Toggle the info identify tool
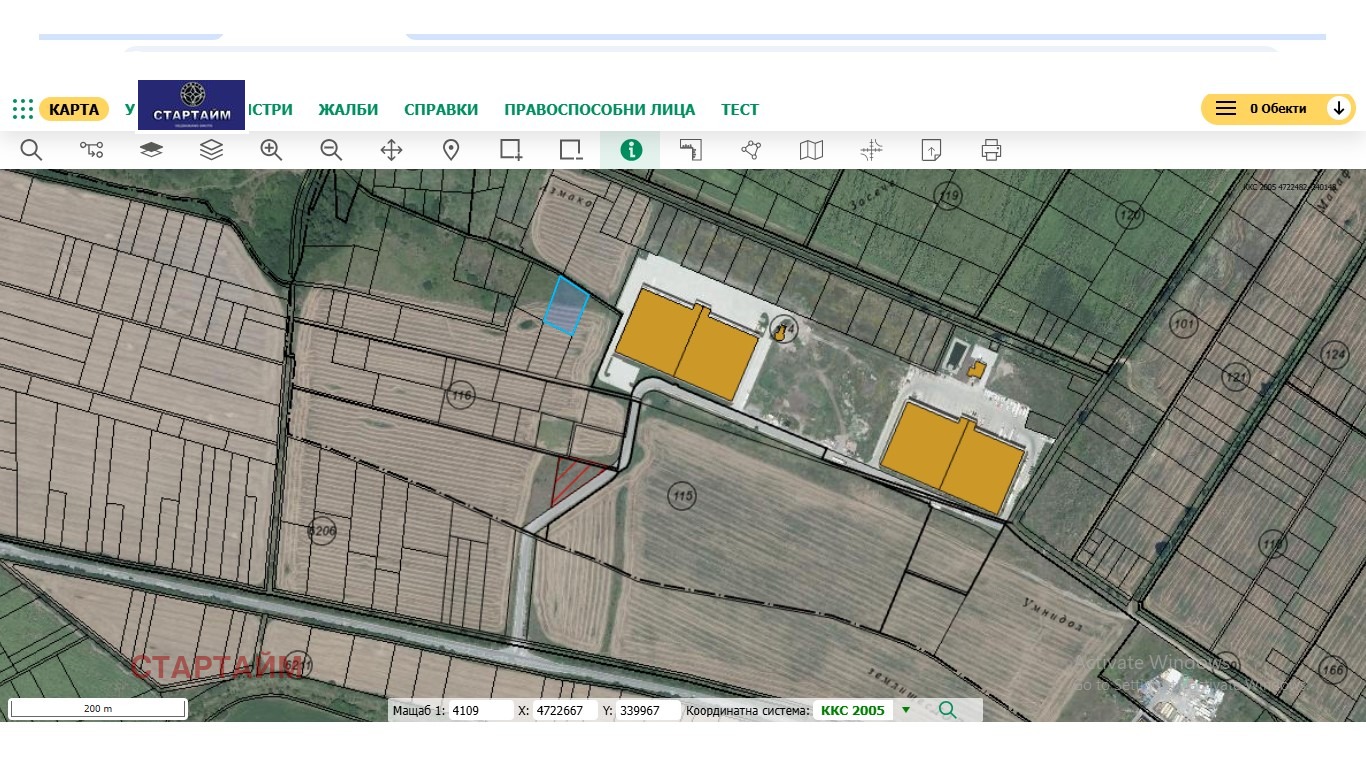This screenshot has width=1366, height=768. tap(630, 150)
